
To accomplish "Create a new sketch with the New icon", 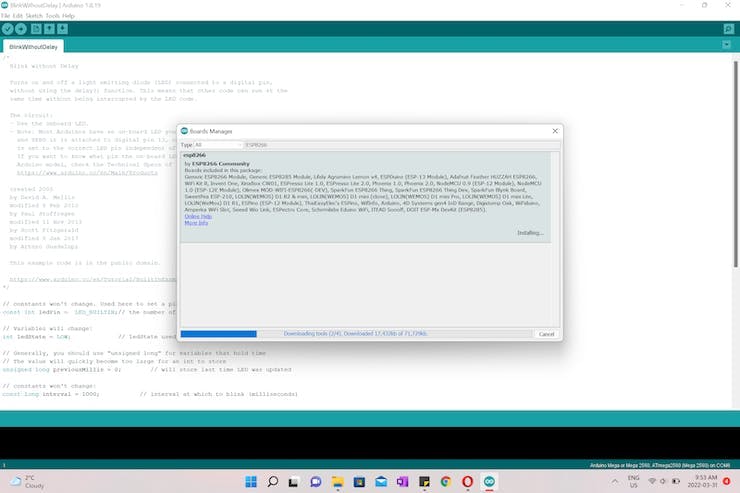I will pyautogui.click(x=36, y=29).
